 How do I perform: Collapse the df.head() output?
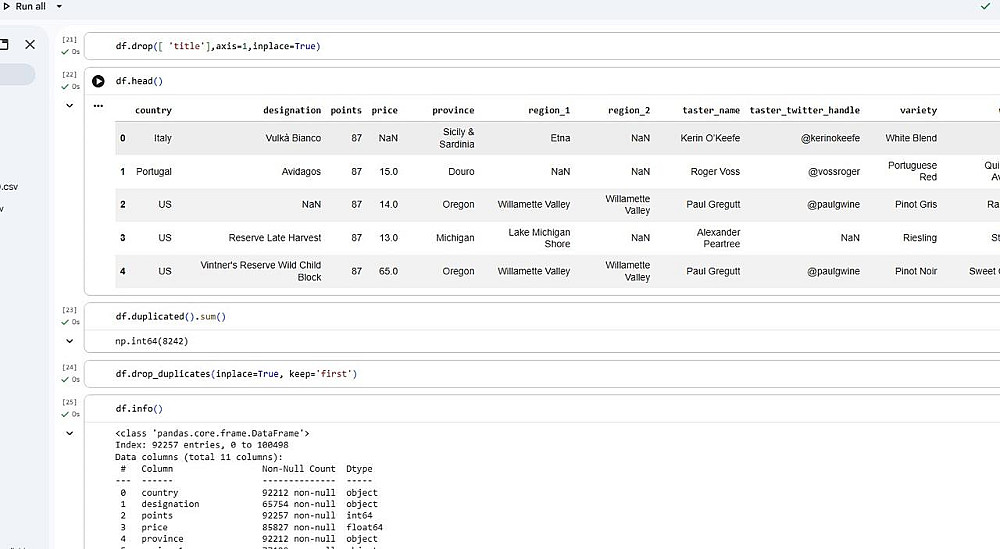(x=69, y=105)
